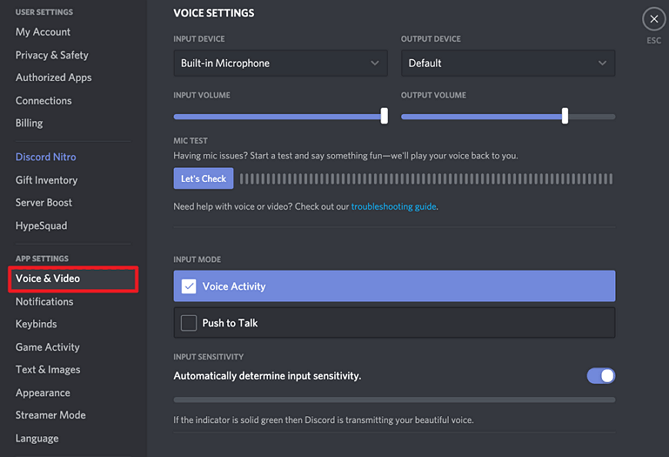Open the Input Device dropdown

pyautogui.click(x=279, y=63)
